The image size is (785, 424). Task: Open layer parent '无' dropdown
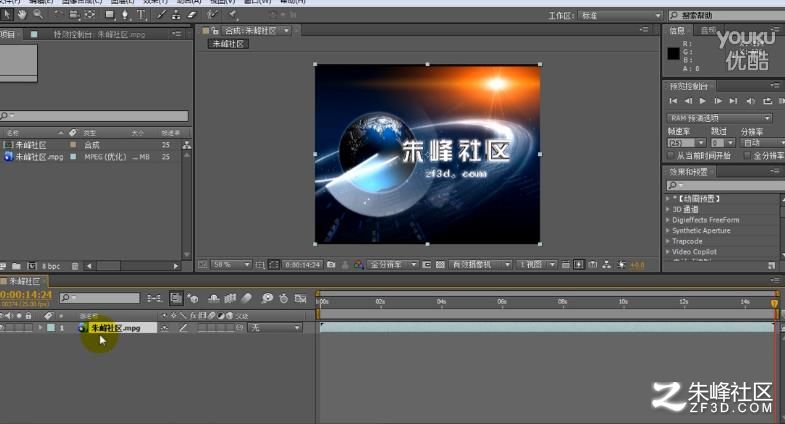click(x=275, y=328)
